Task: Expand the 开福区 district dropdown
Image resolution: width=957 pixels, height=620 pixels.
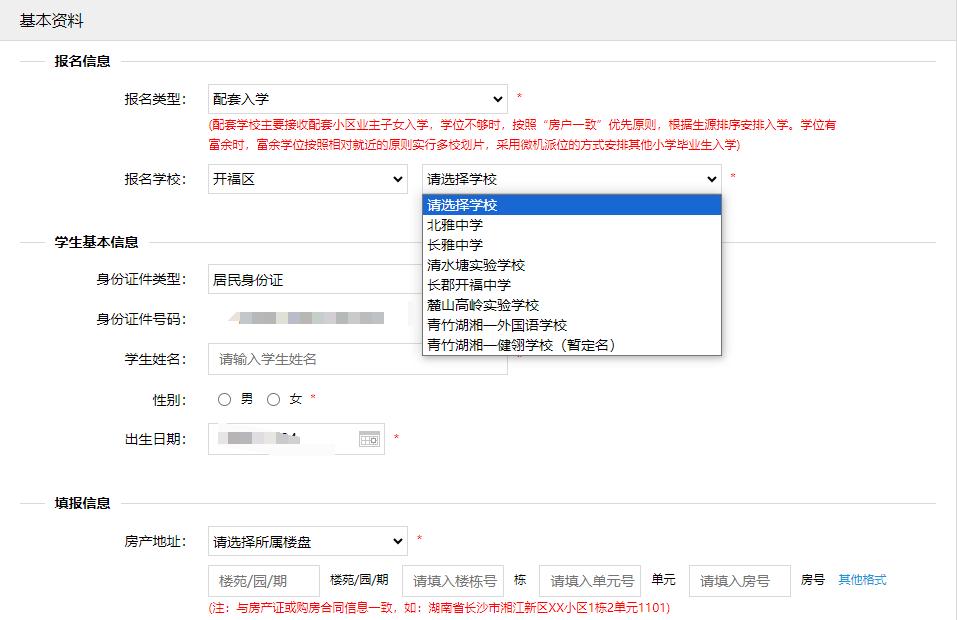Action: click(307, 179)
